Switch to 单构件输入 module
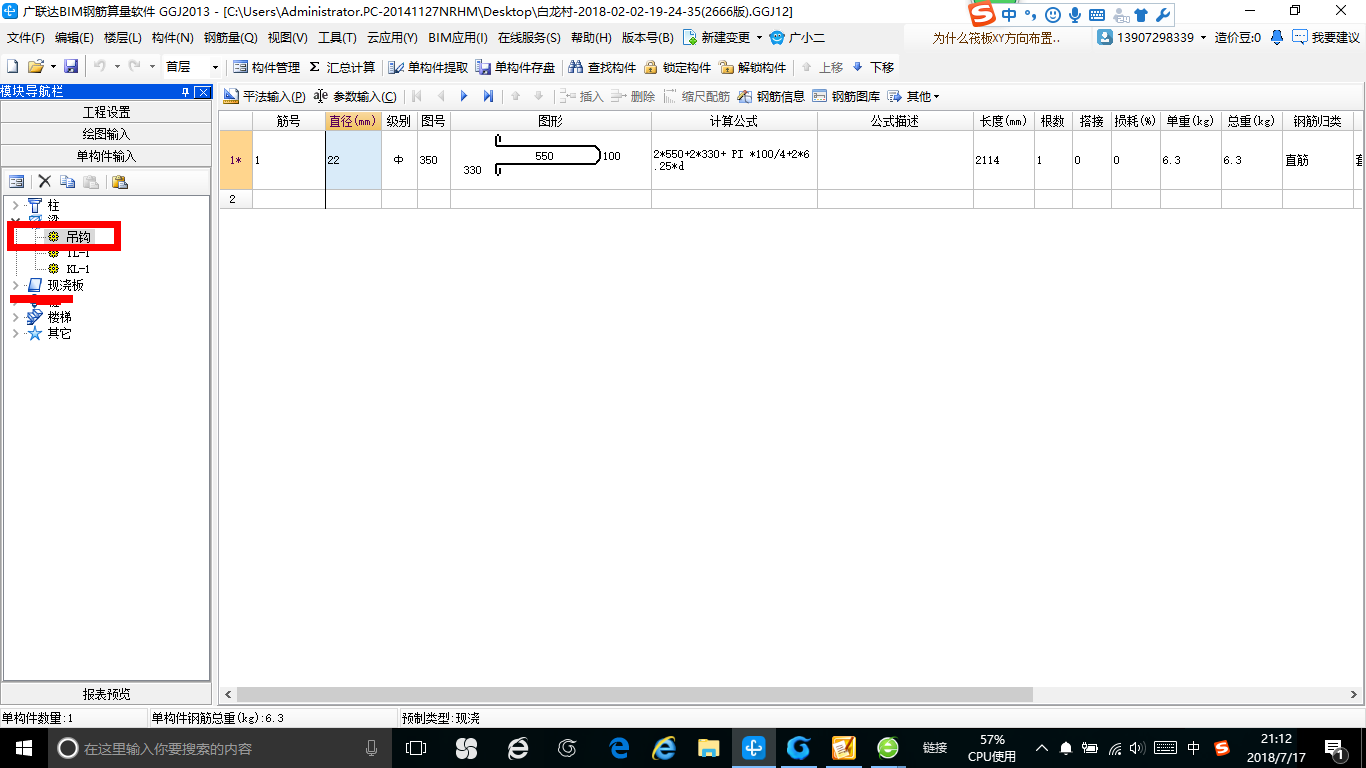The image size is (1366, 768). tap(107, 156)
